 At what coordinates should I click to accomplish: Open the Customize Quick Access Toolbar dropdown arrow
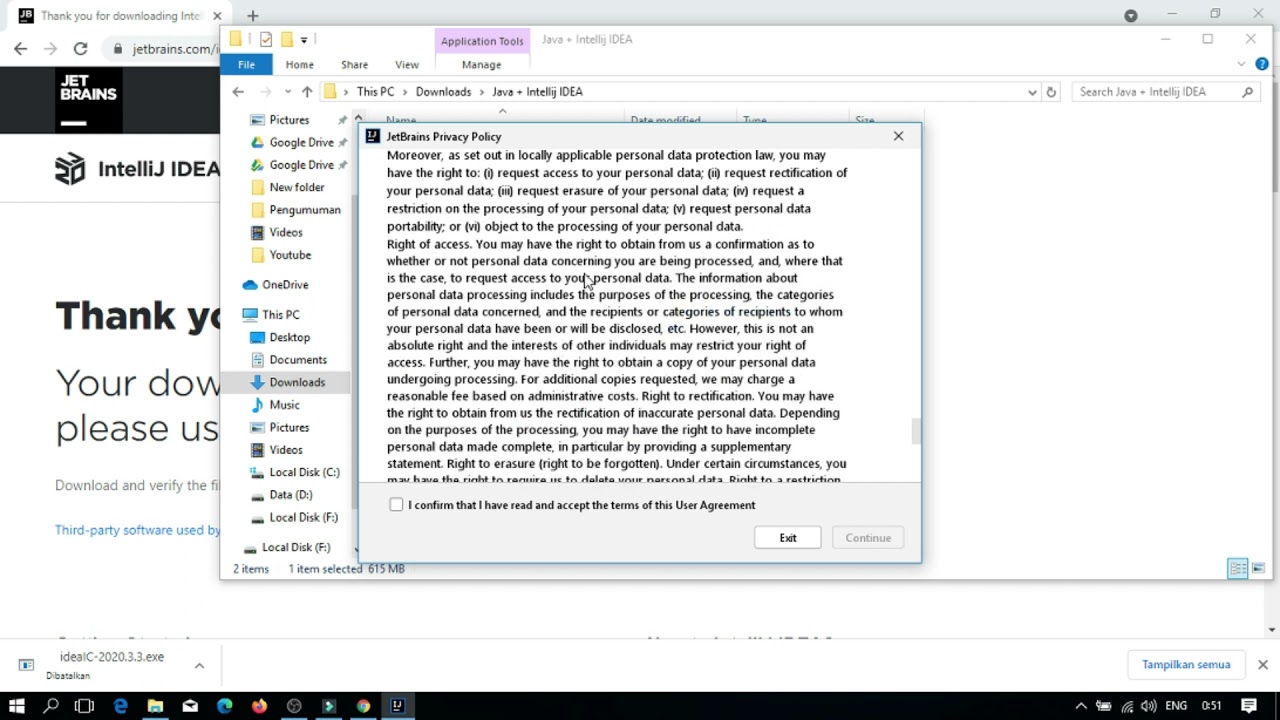coord(304,40)
